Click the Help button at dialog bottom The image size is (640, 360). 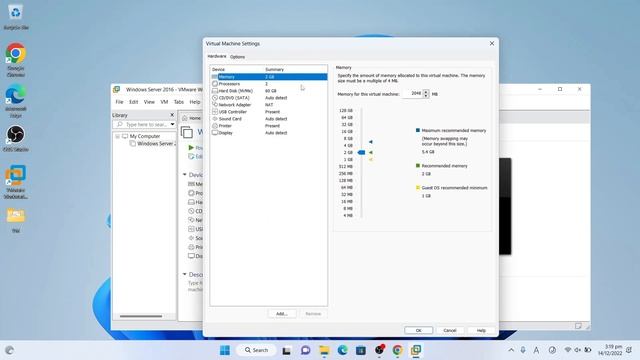coord(481,330)
